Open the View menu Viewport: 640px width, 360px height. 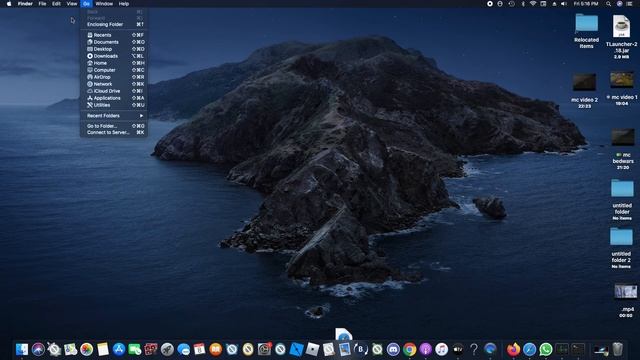72,4
